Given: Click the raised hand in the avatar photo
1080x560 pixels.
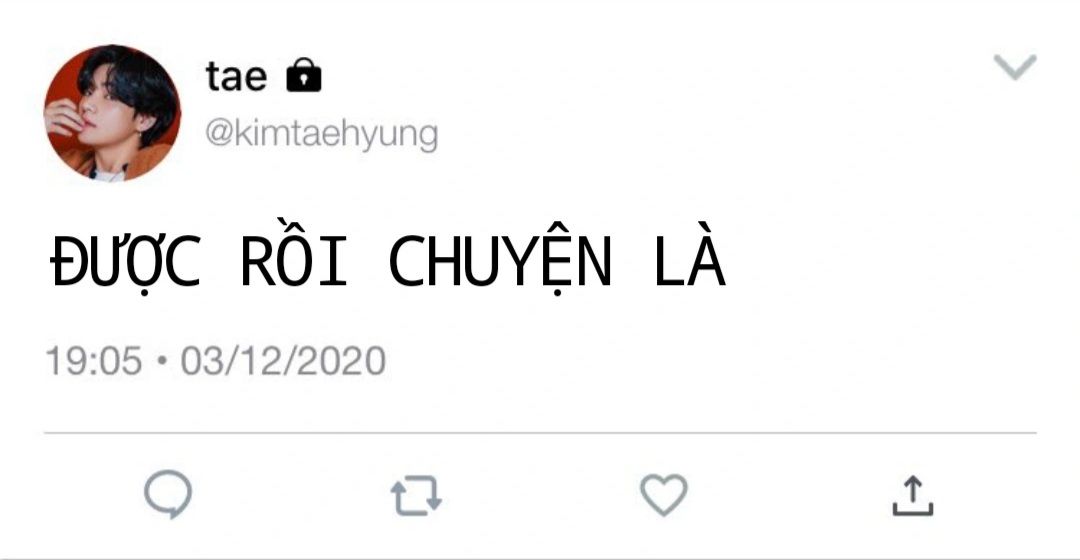Looking at the screenshot, I should click(x=65, y=118).
